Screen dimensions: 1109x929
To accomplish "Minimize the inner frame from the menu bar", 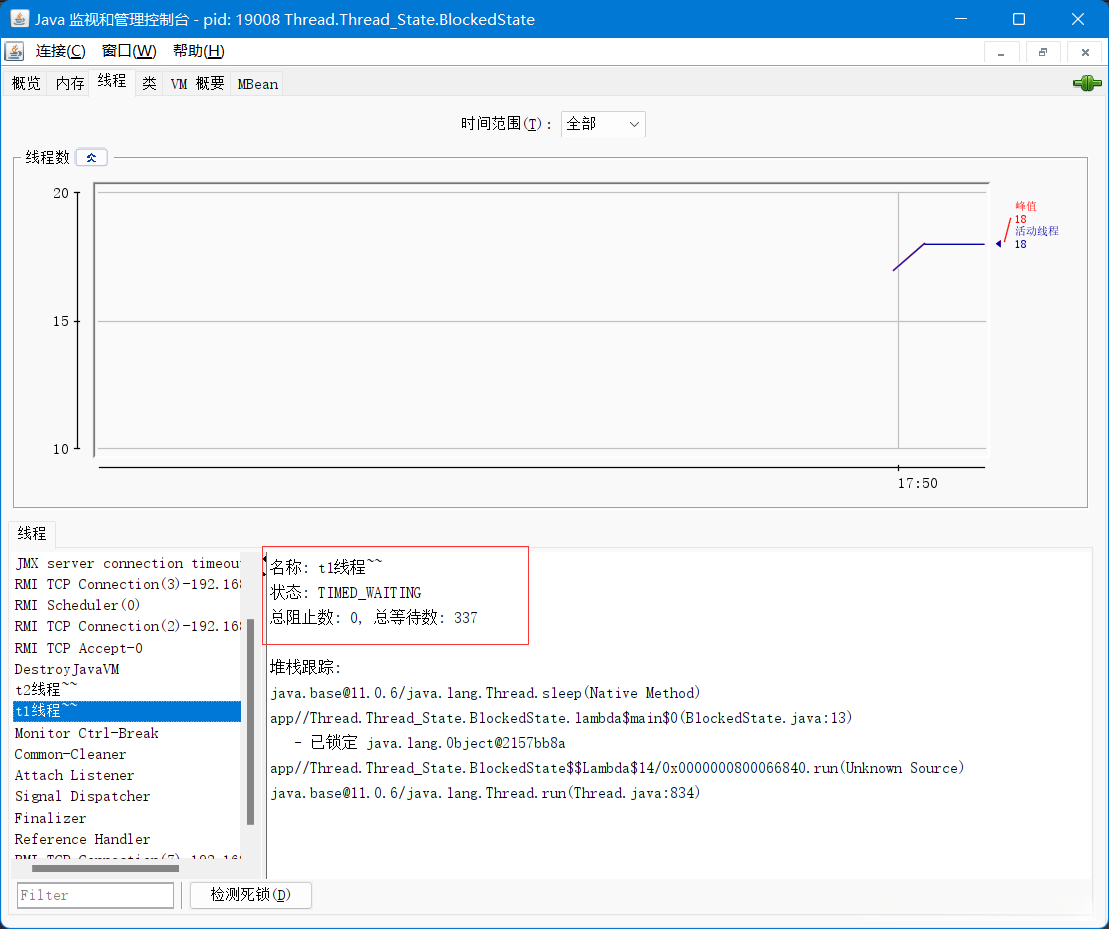I will [1001, 52].
